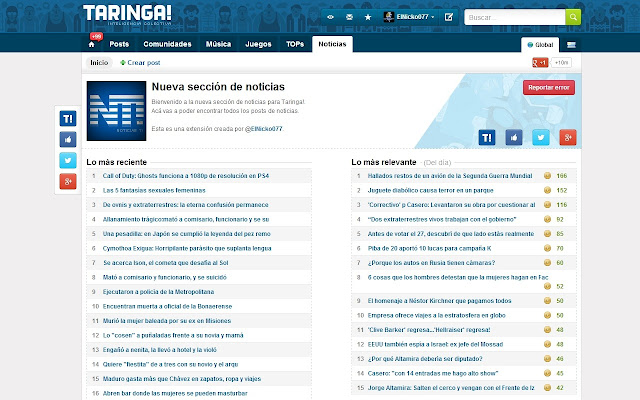Screen dimensions: 640x400
Task: Go to the home icon in navbar
Action: point(91,44)
